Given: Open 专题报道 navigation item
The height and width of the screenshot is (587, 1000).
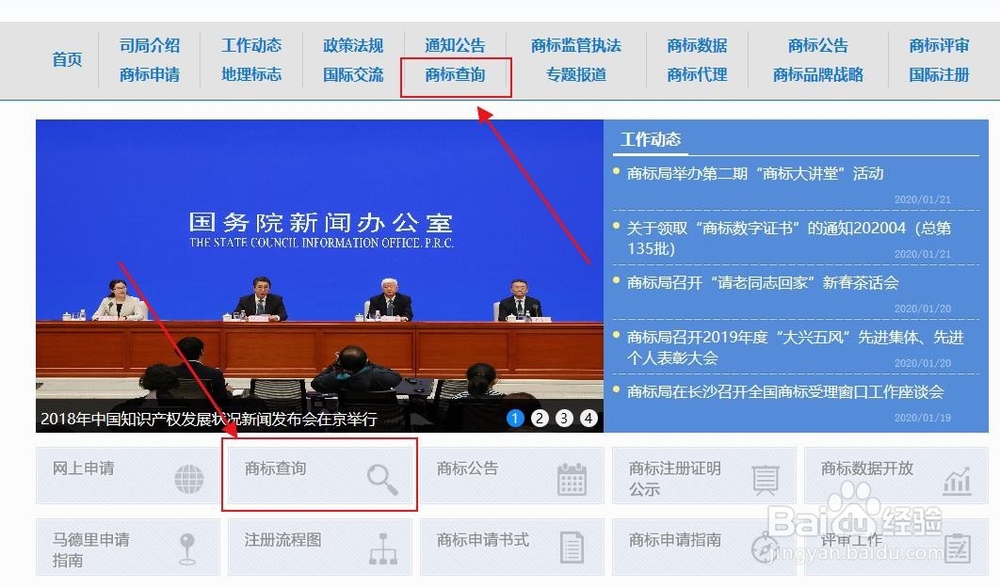Looking at the screenshot, I should click(576, 75).
